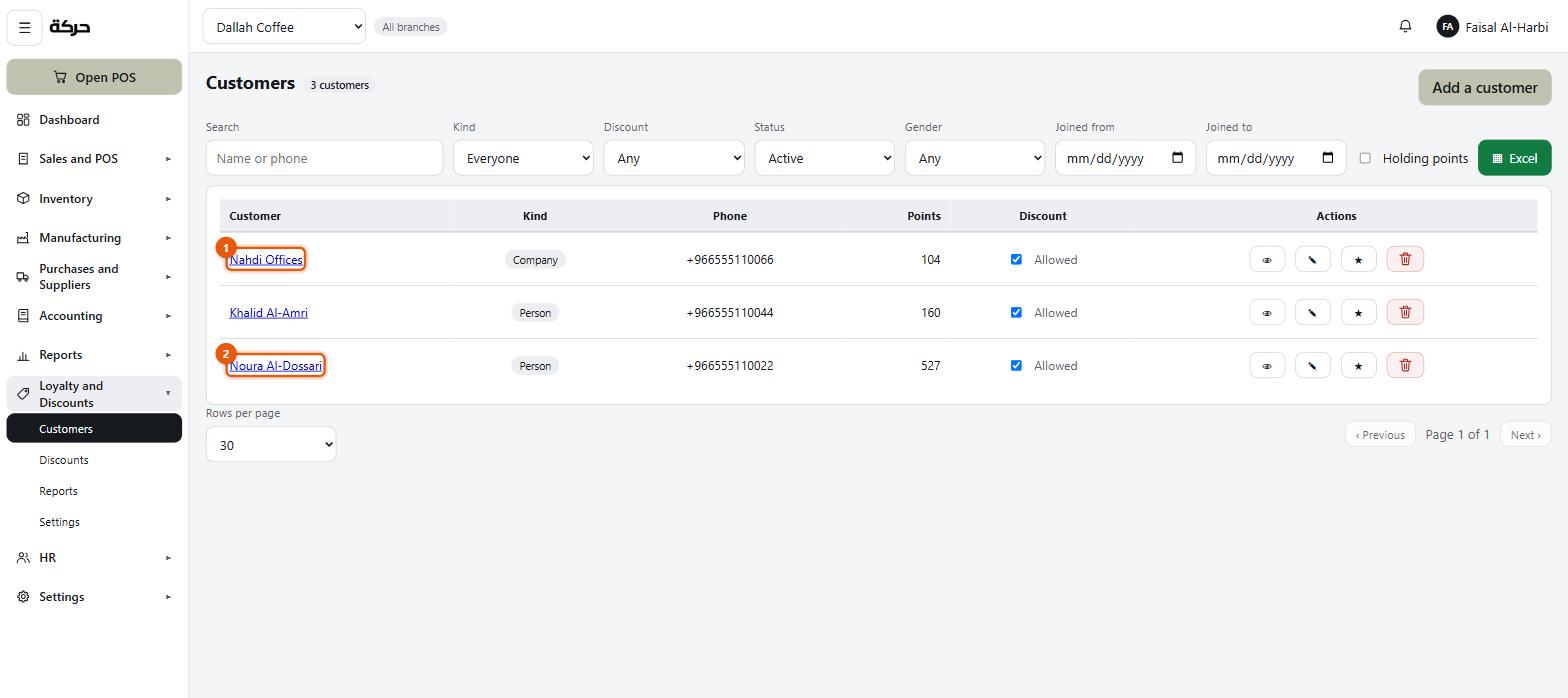Open star points action for Nahdi Offices
The height and width of the screenshot is (698, 1568).
pos(1358,259)
